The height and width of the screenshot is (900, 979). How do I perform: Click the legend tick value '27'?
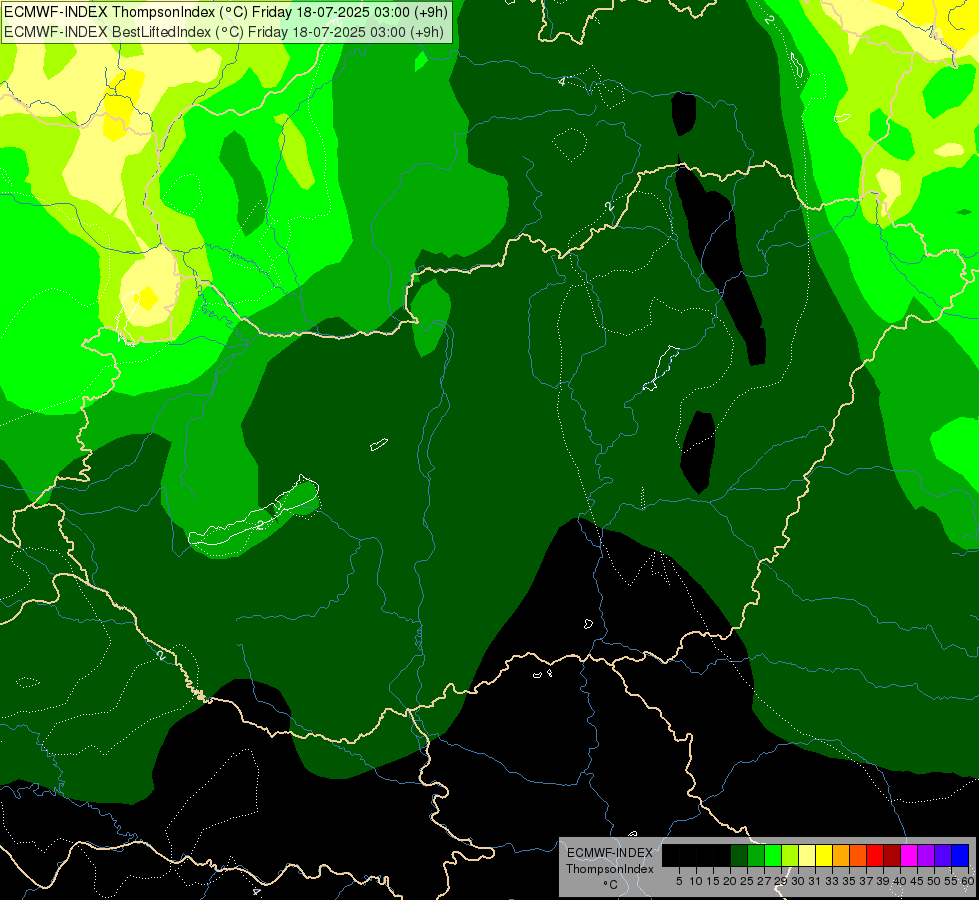[764, 881]
